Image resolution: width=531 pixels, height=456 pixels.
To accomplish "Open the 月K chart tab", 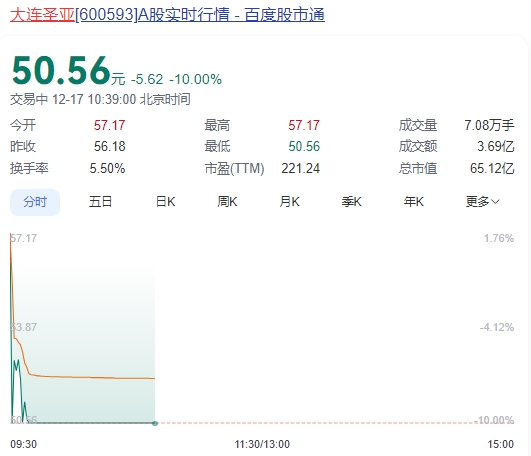I will click(289, 202).
